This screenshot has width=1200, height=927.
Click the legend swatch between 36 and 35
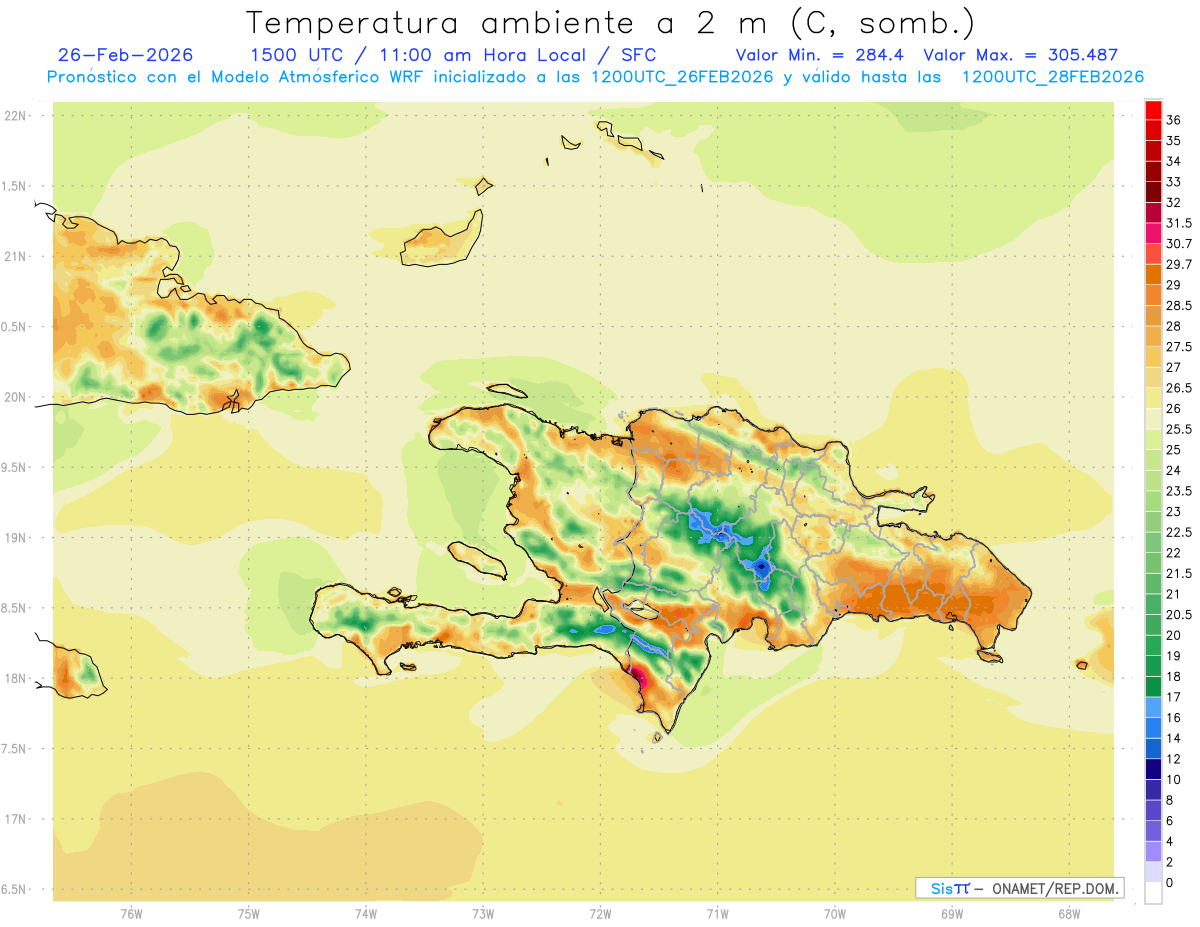[1153, 130]
